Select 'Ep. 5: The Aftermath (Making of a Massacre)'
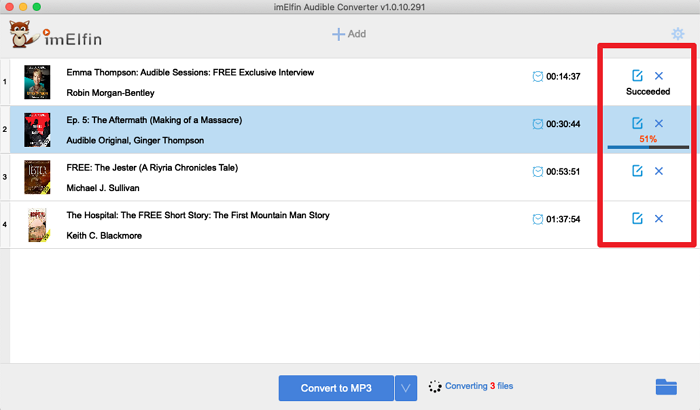 click(x=154, y=120)
